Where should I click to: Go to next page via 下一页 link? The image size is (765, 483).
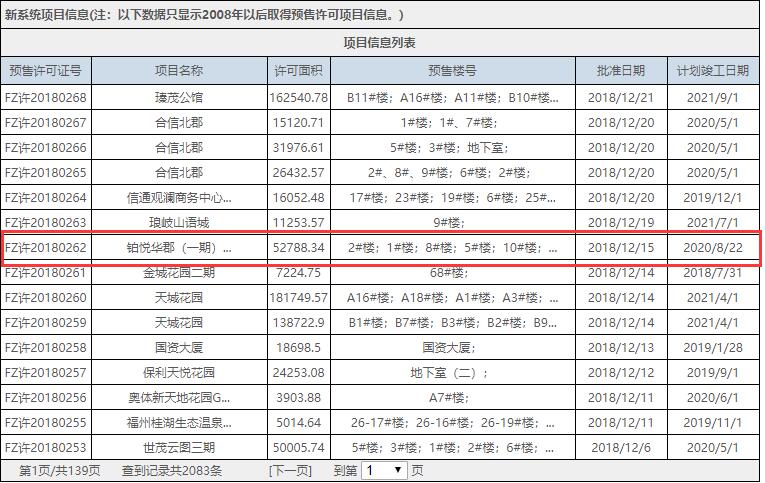[x=290, y=471]
